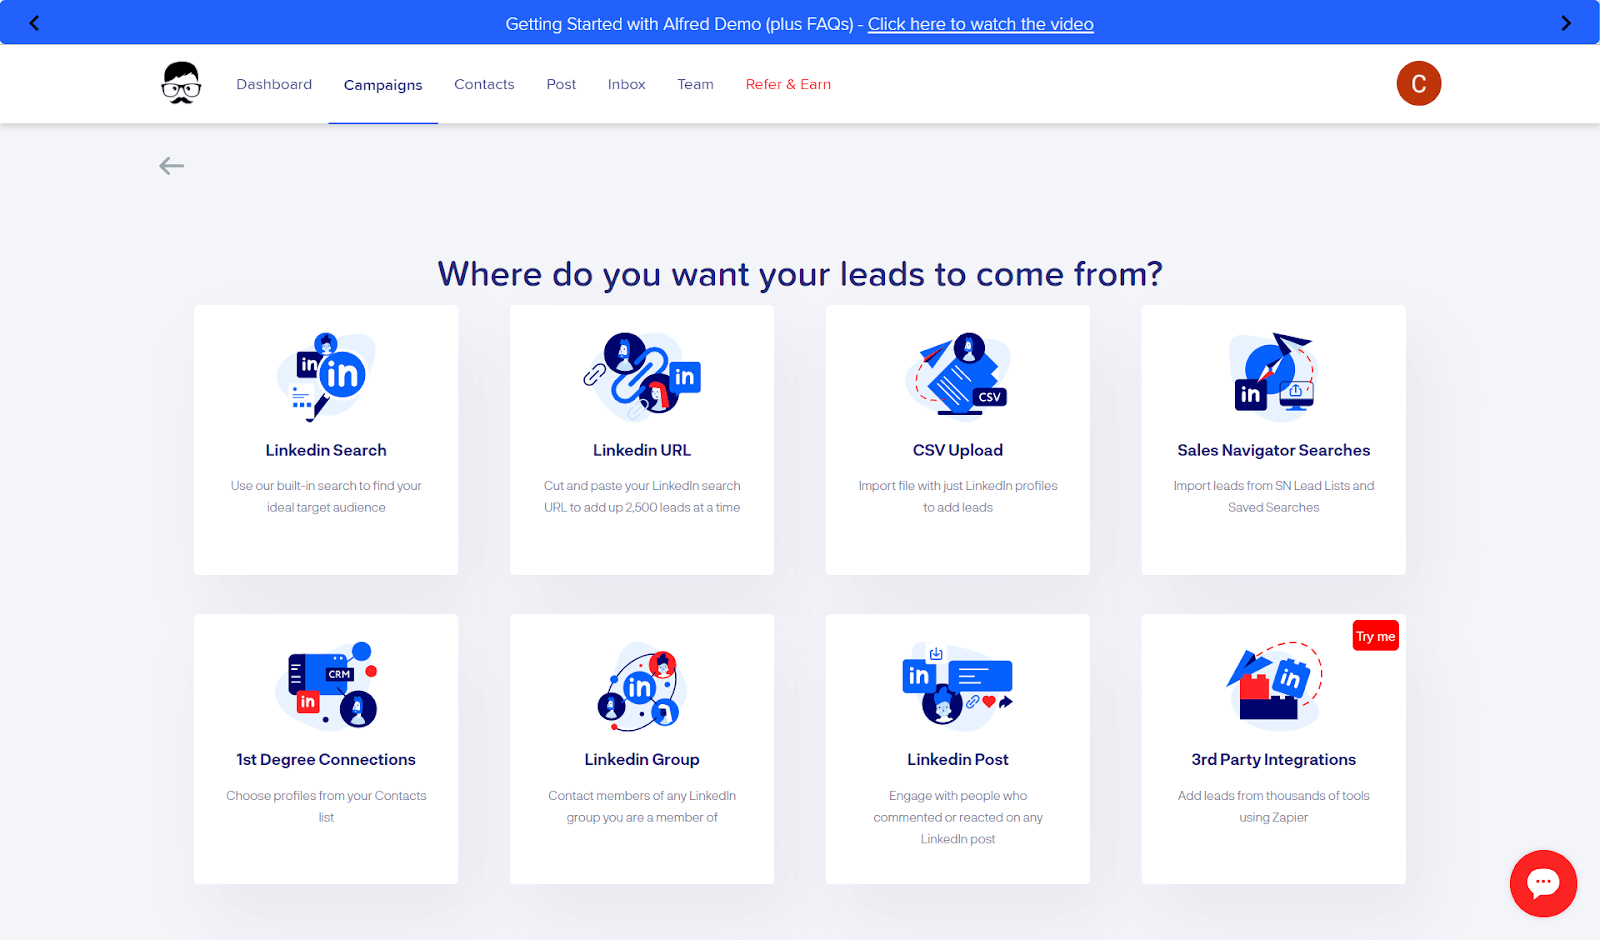Image resolution: width=1600 pixels, height=940 pixels.
Task: Go to the Inbox tab
Action: tap(626, 84)
